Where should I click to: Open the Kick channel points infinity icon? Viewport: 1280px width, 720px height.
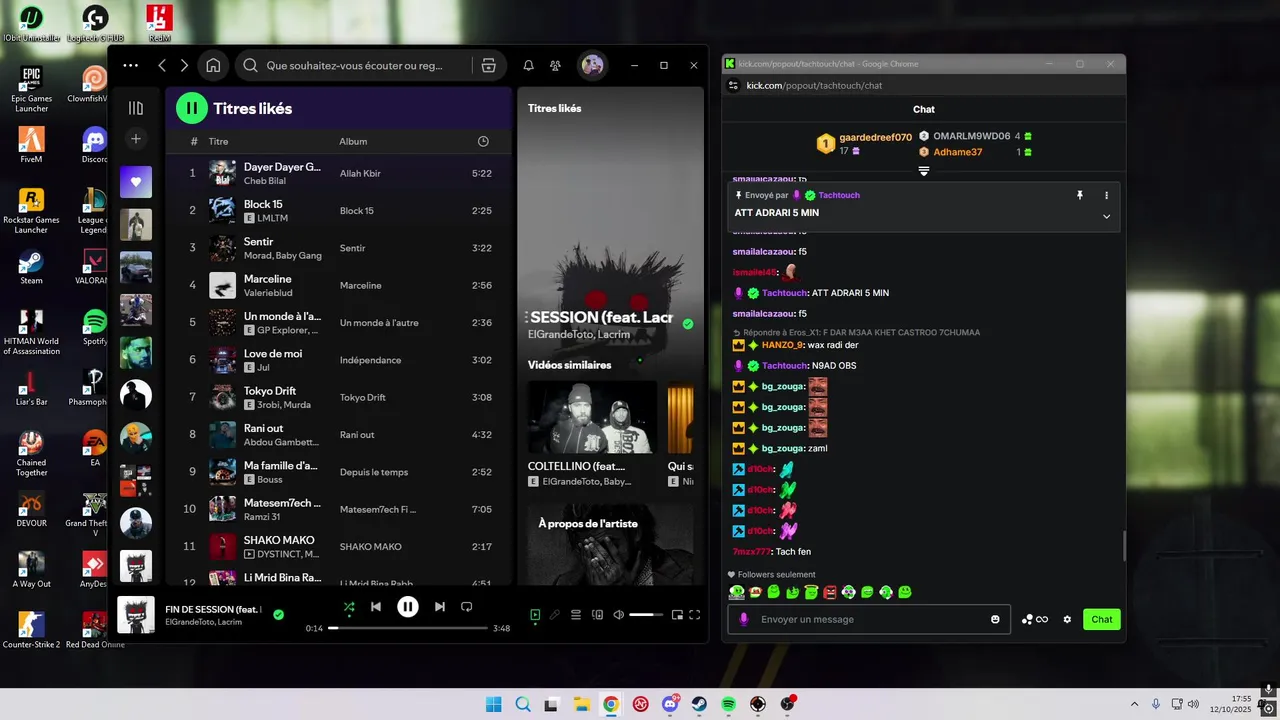(1035, 619)
